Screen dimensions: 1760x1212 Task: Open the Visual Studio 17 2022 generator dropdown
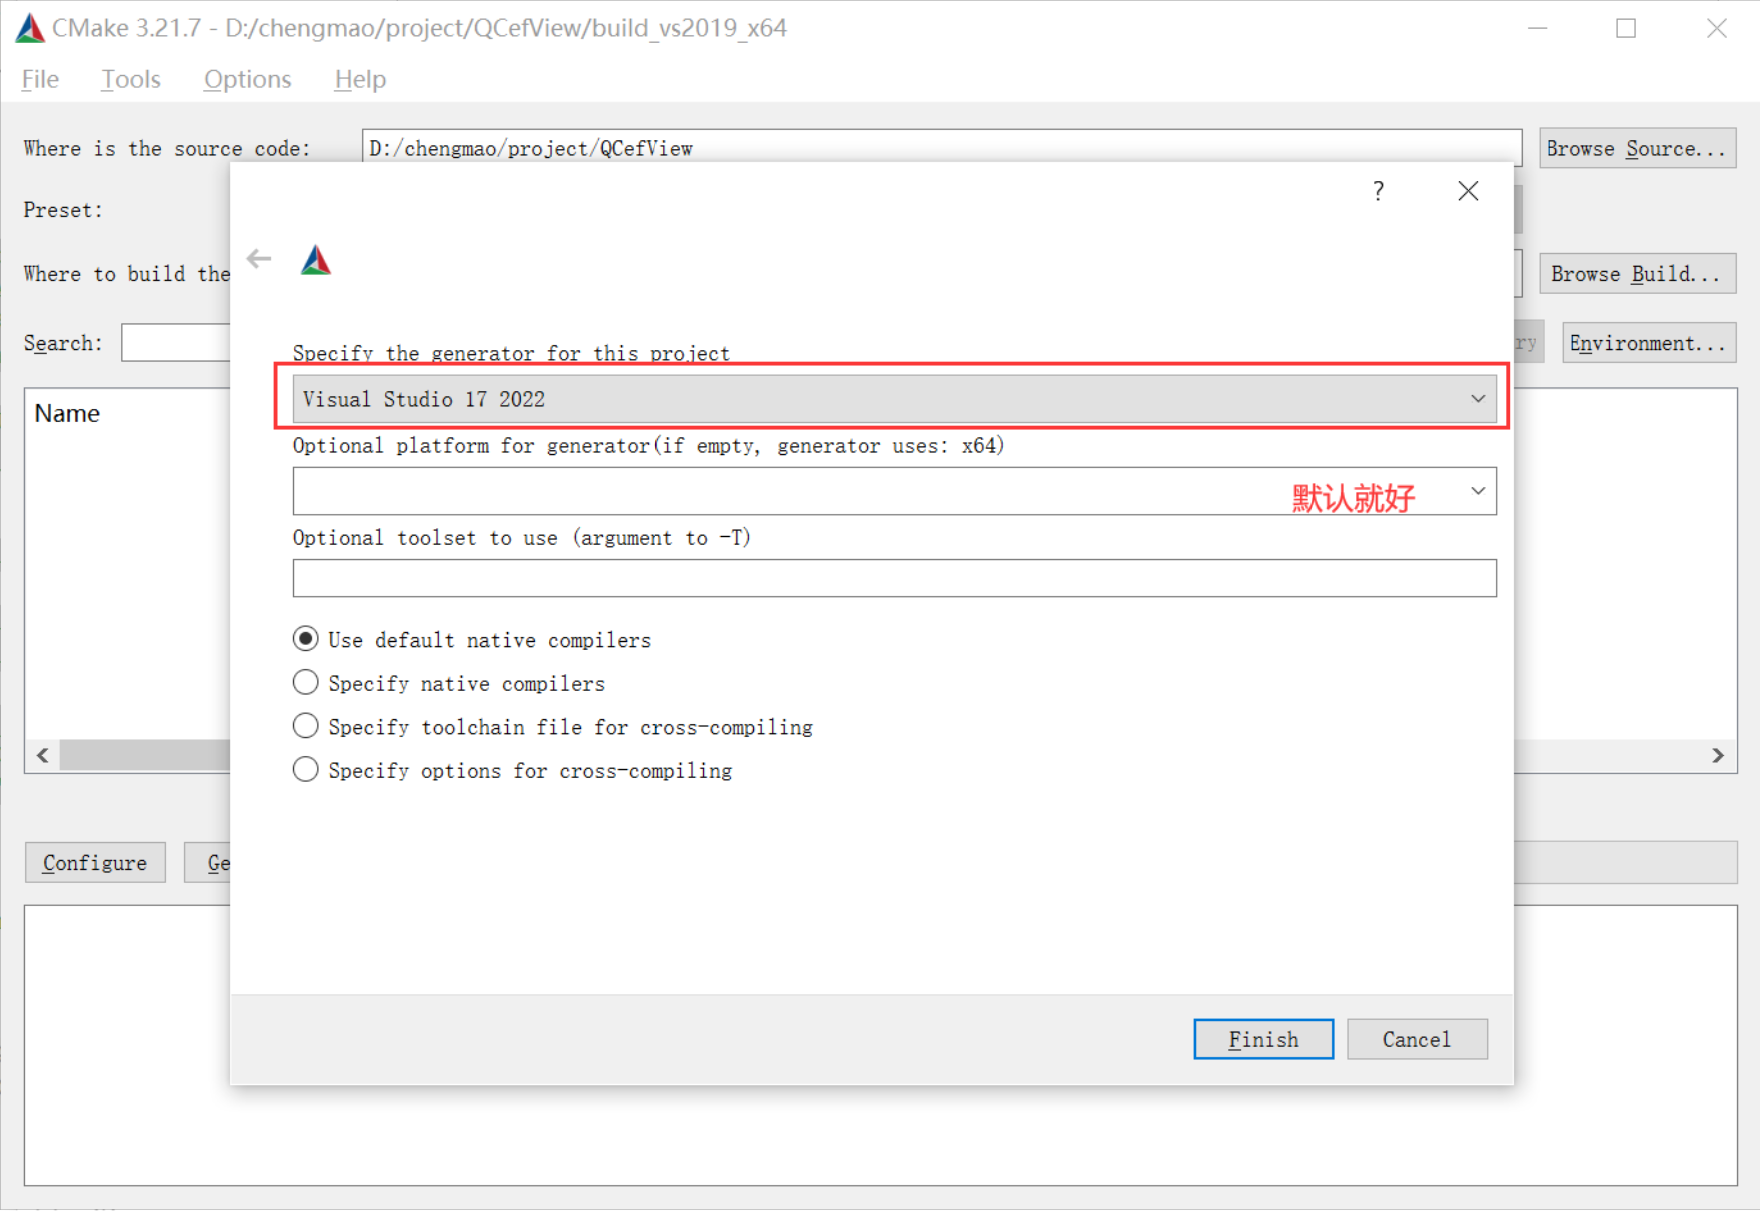pos(894,399)
